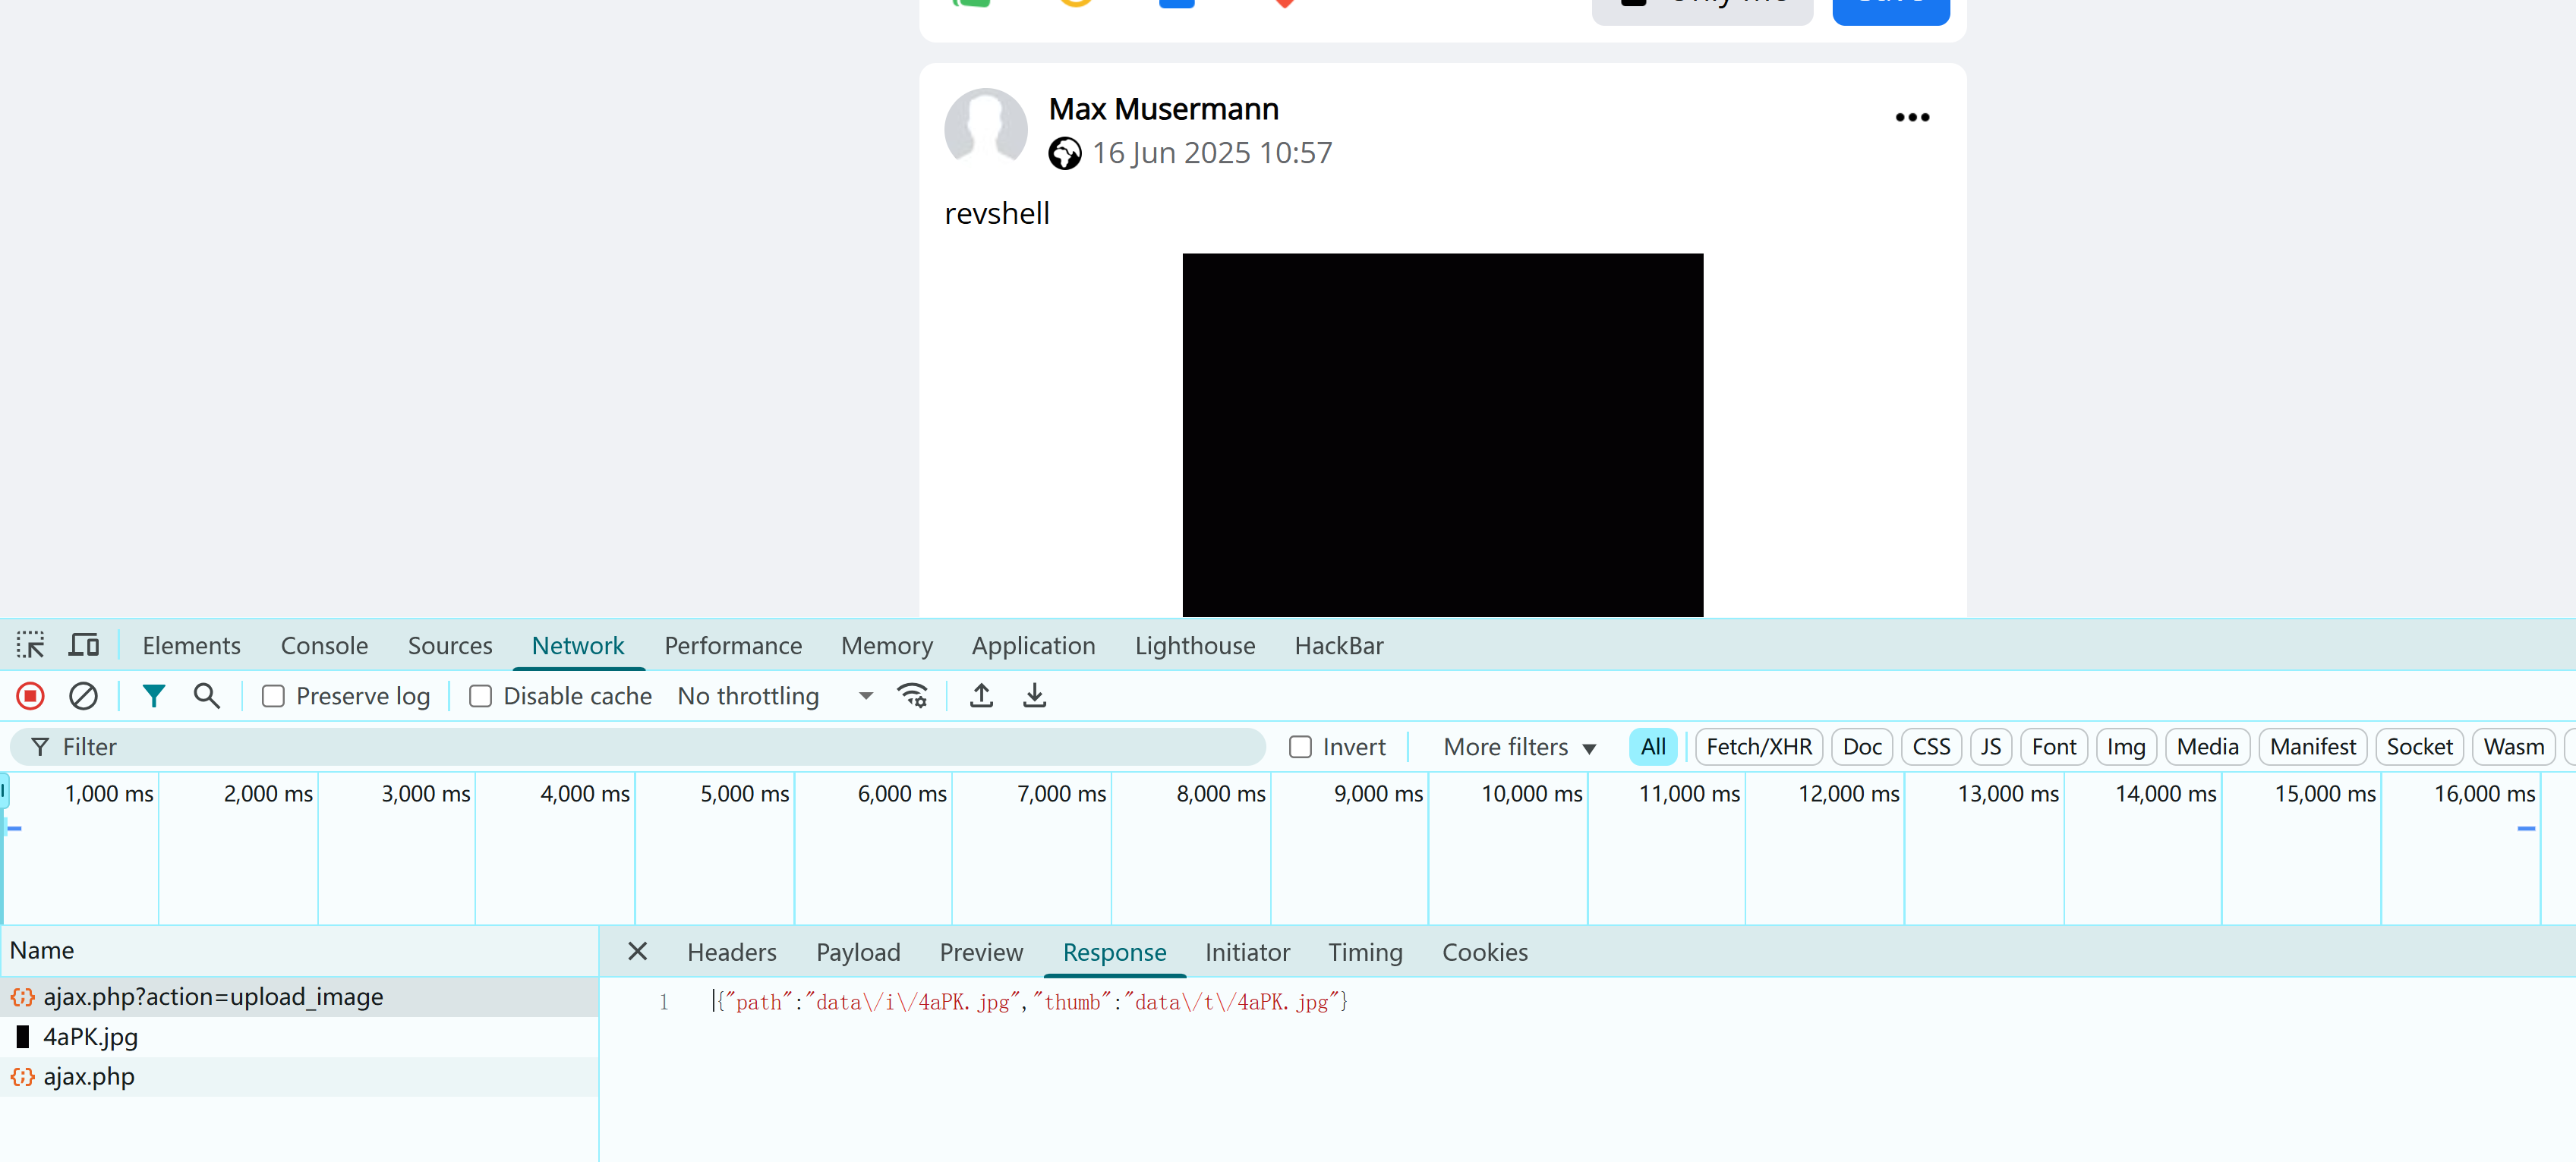This screenshot has height=1162, width=2576.
Task: Filter requests by Img type
Action: point(2126,747)
